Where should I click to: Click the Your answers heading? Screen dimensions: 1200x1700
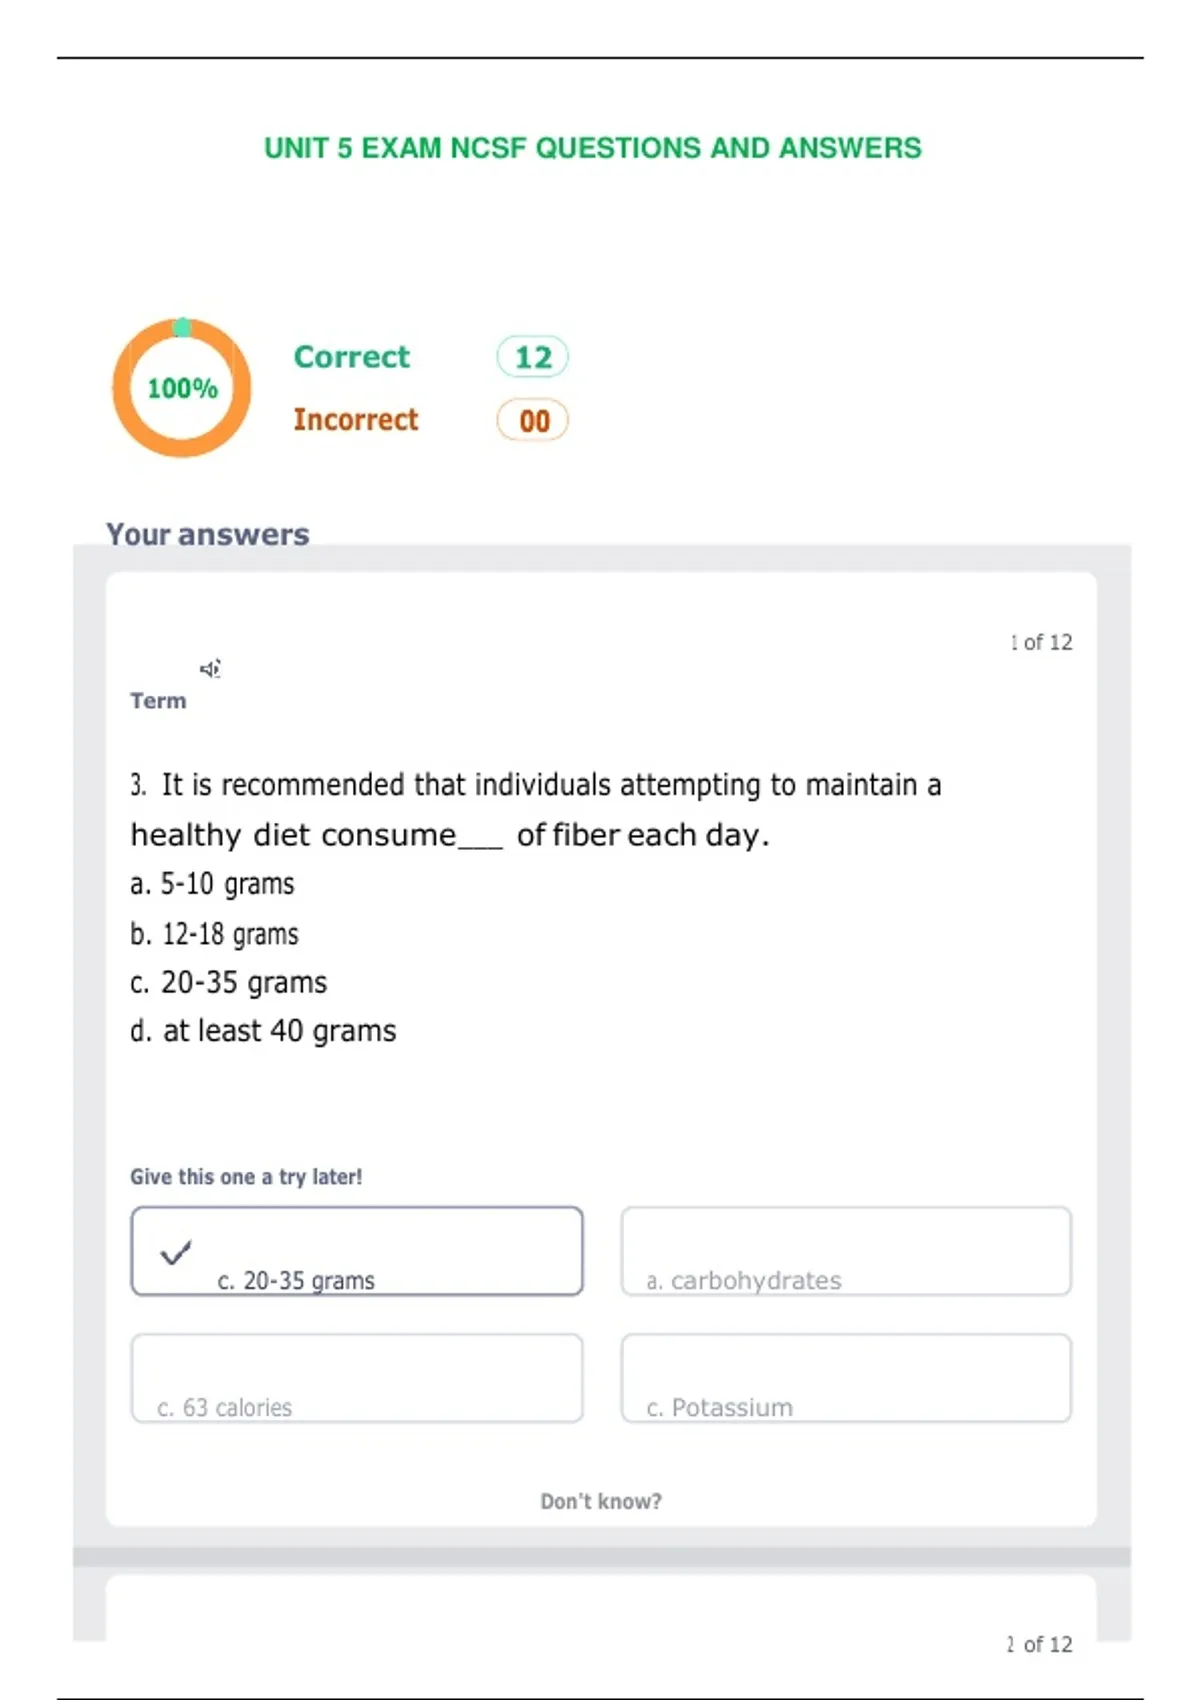pyautogui.click(x=208, y=534)
